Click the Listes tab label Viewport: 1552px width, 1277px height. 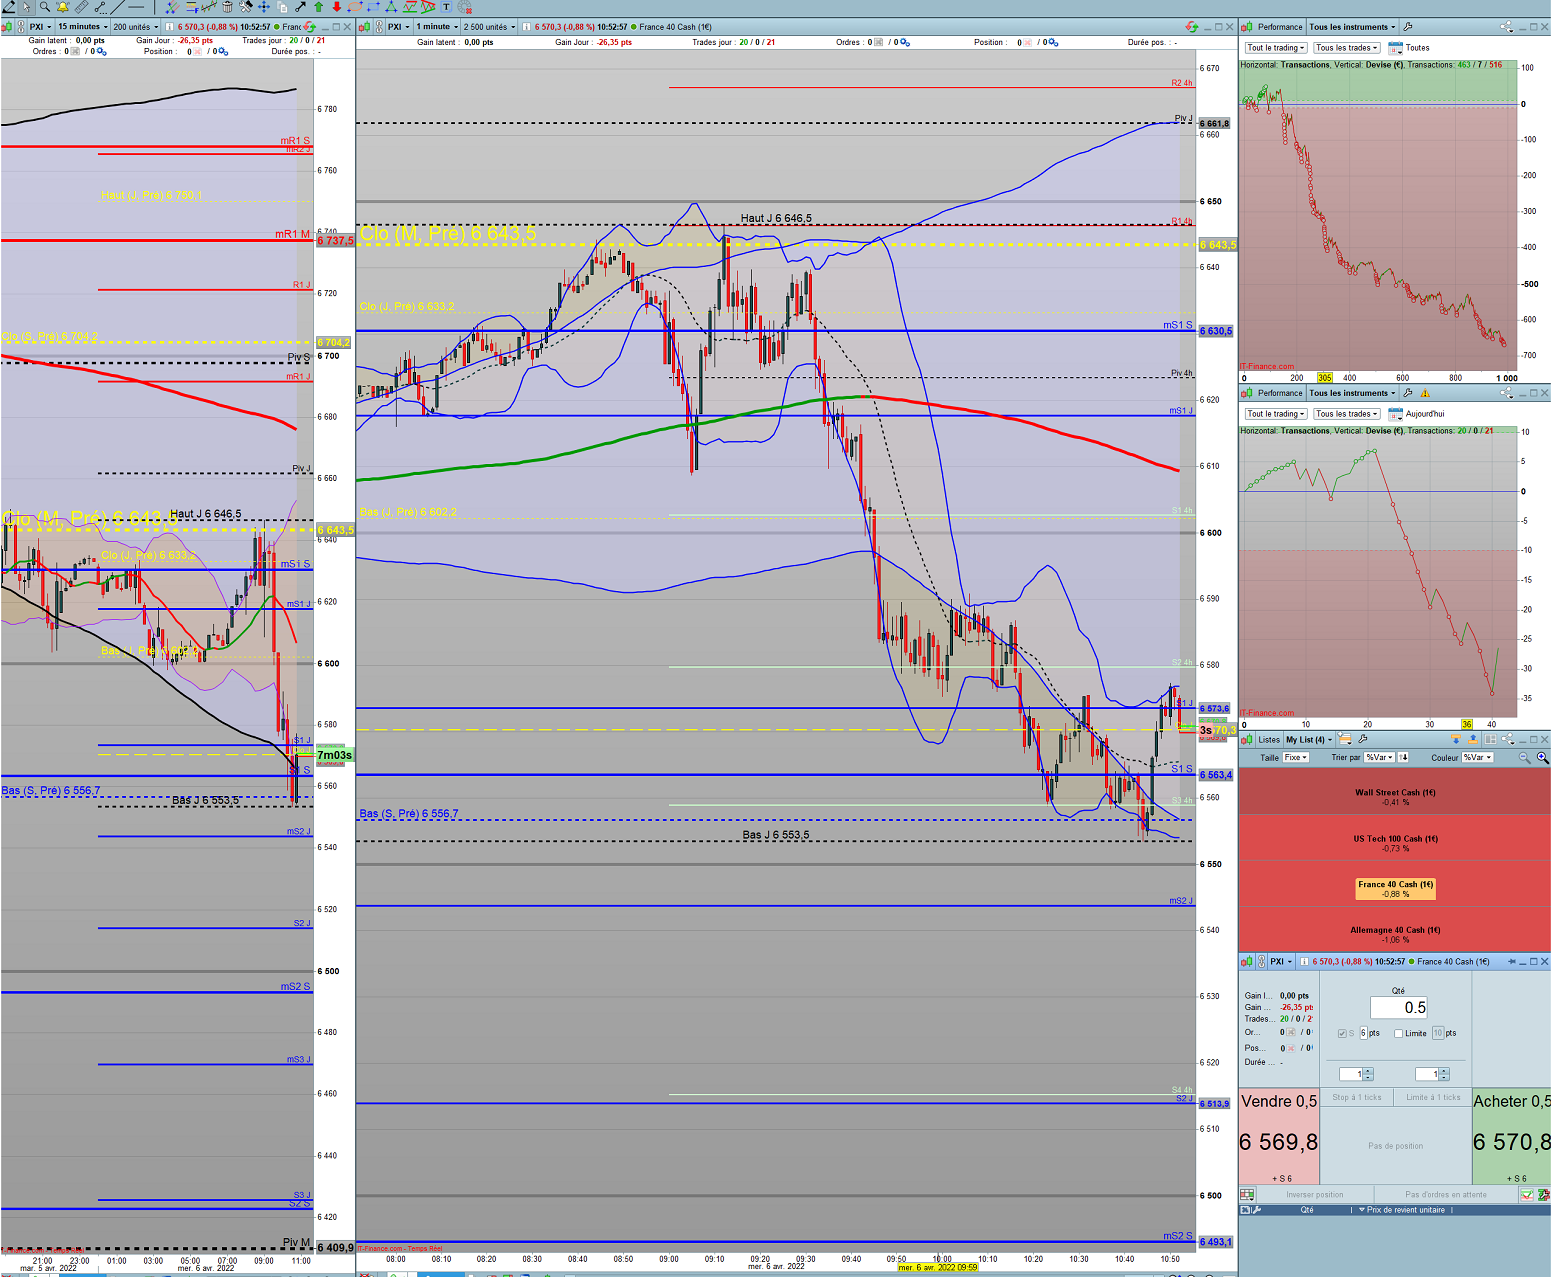click(1269, 740)
